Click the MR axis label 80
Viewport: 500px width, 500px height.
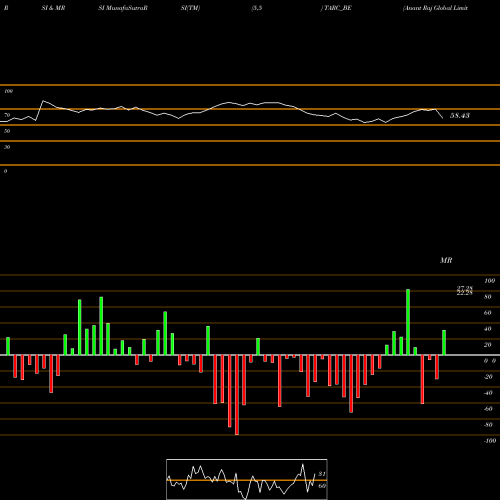[488, 297]
